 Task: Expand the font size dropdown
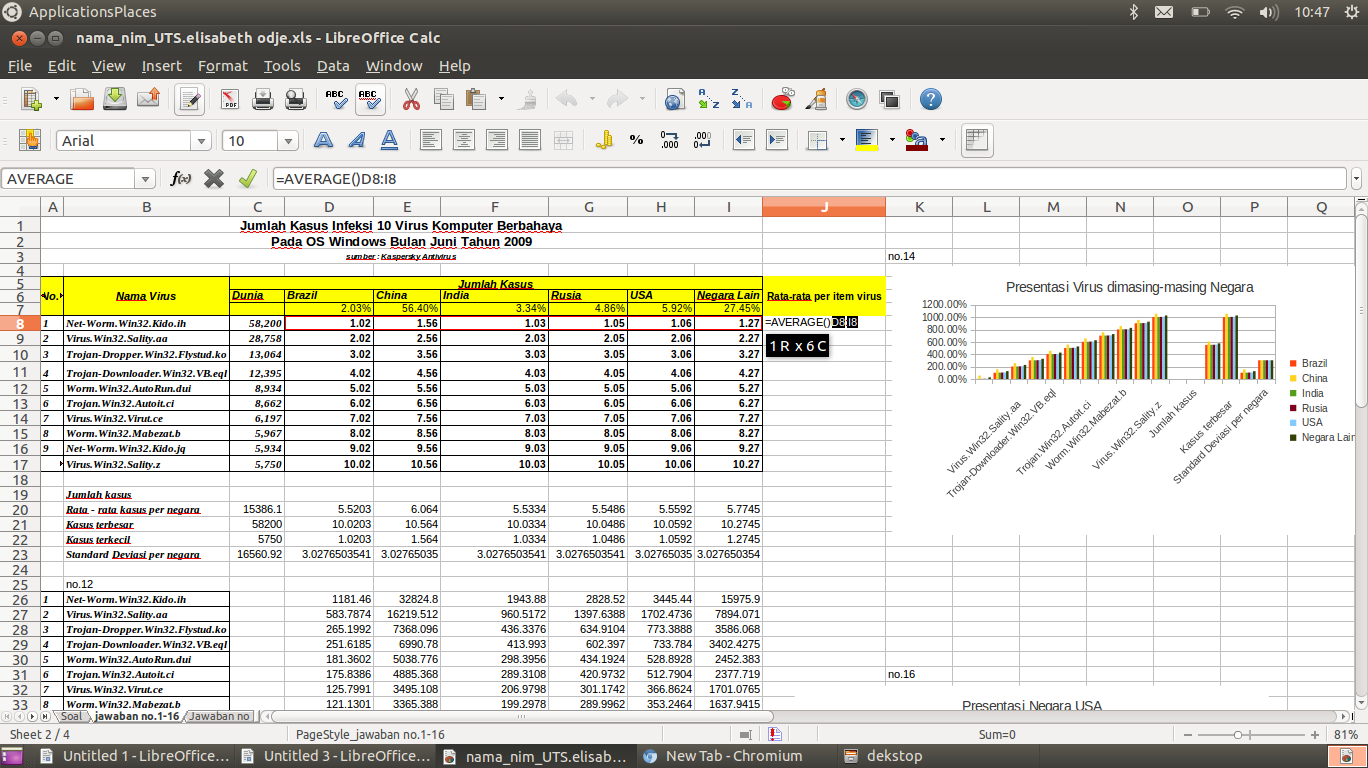[x=288, y=141]
